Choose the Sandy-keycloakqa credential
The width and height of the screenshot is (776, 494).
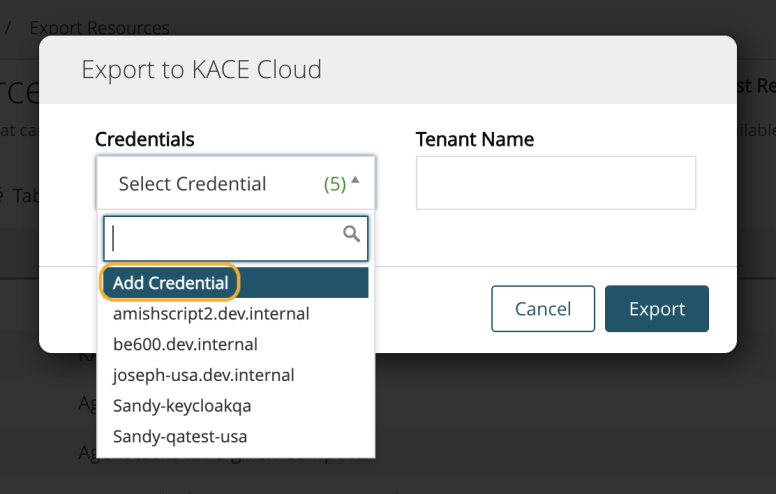(182, 406)
